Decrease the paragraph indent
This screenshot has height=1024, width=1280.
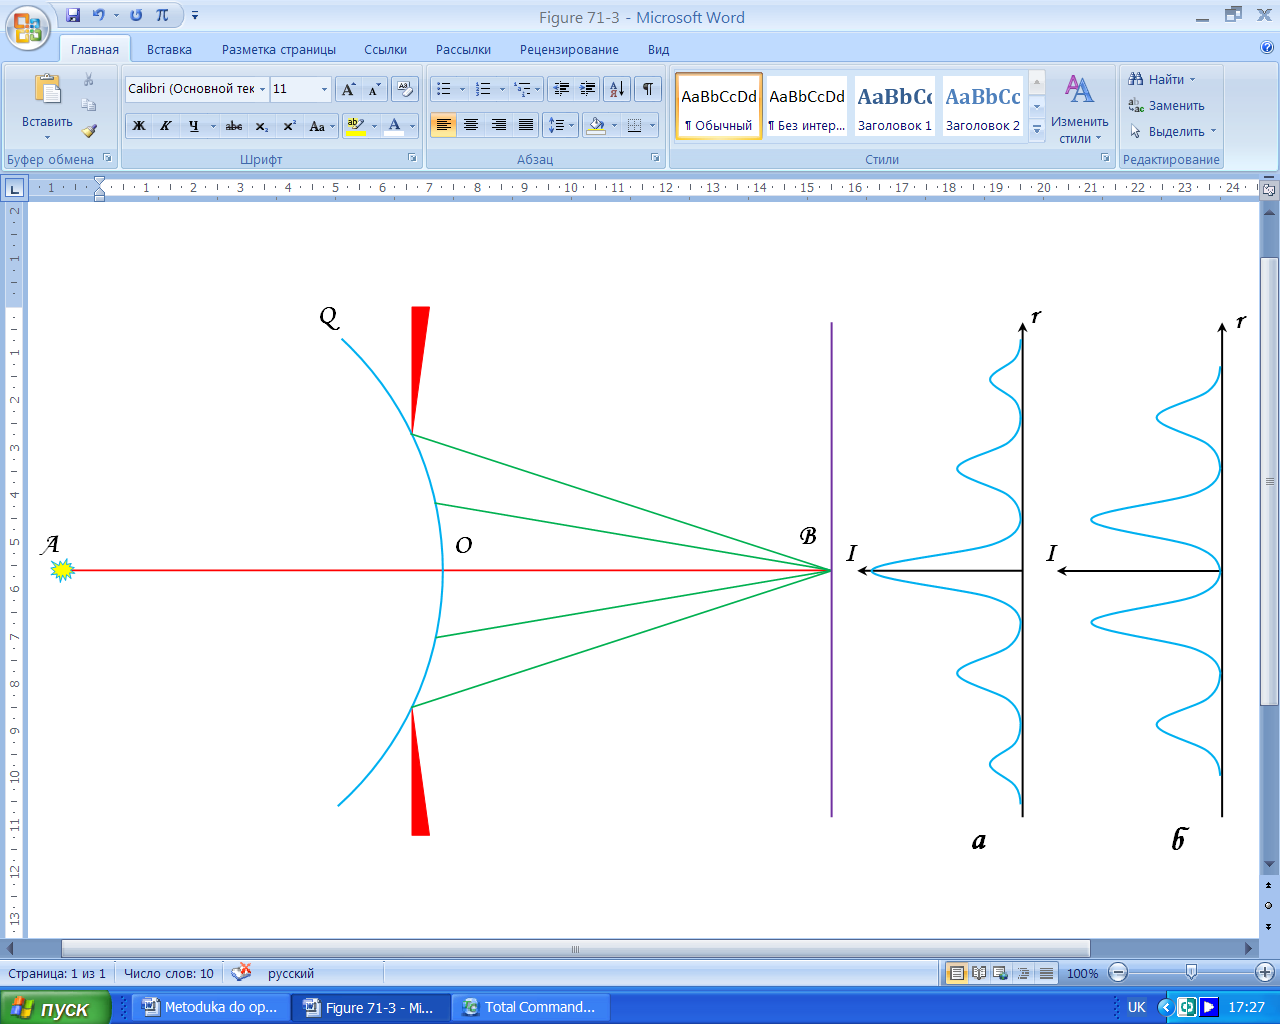coord(561,89)
